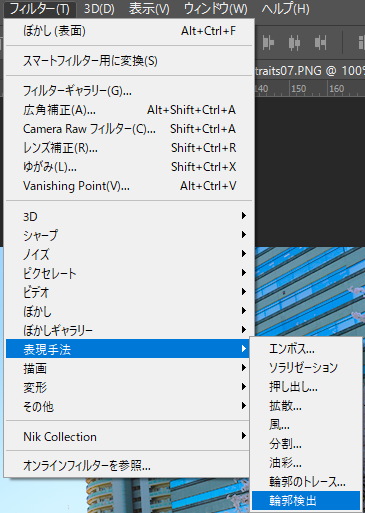Open the ヘルプ(H) menu
Image resolution: width=365 pixels, height=513 pixels.
pos(285,9)
